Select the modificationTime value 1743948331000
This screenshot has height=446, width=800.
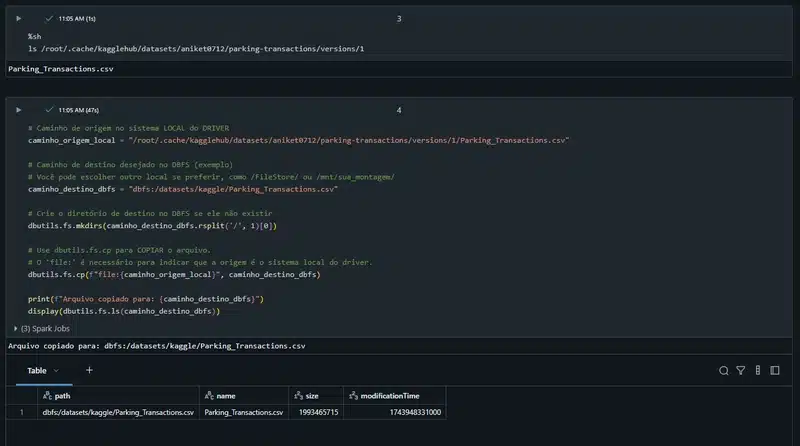tap(415, 412)
